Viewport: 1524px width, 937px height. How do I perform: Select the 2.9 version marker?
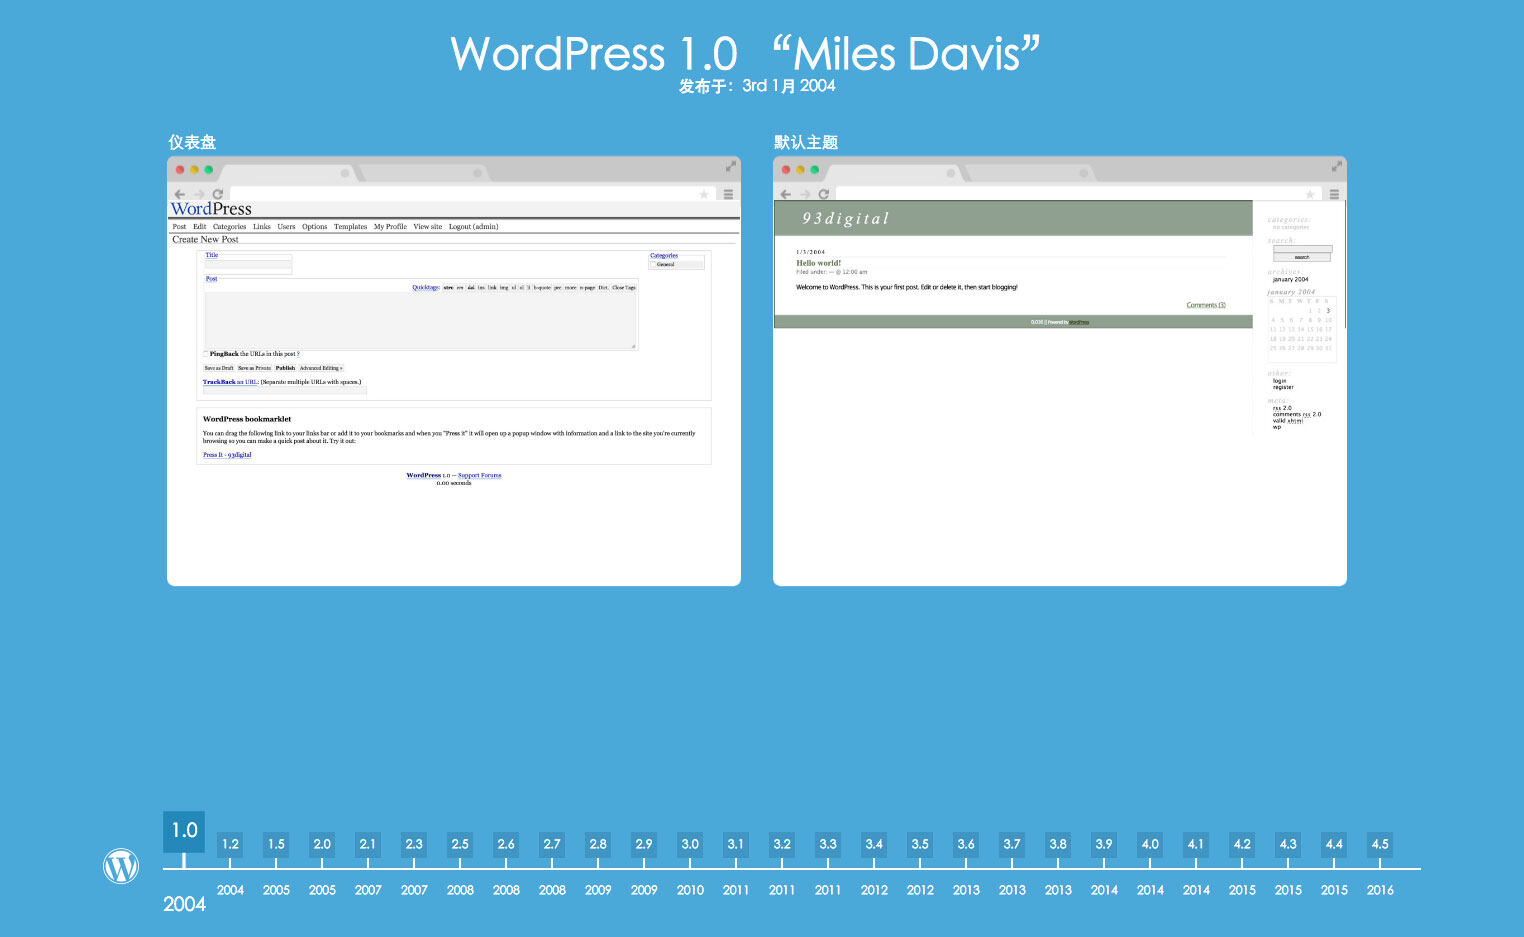(x=644, y=844)
